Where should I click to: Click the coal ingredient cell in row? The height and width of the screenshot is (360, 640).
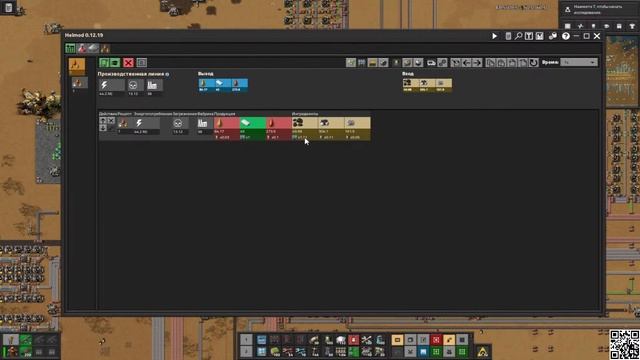tap(304, 129)
